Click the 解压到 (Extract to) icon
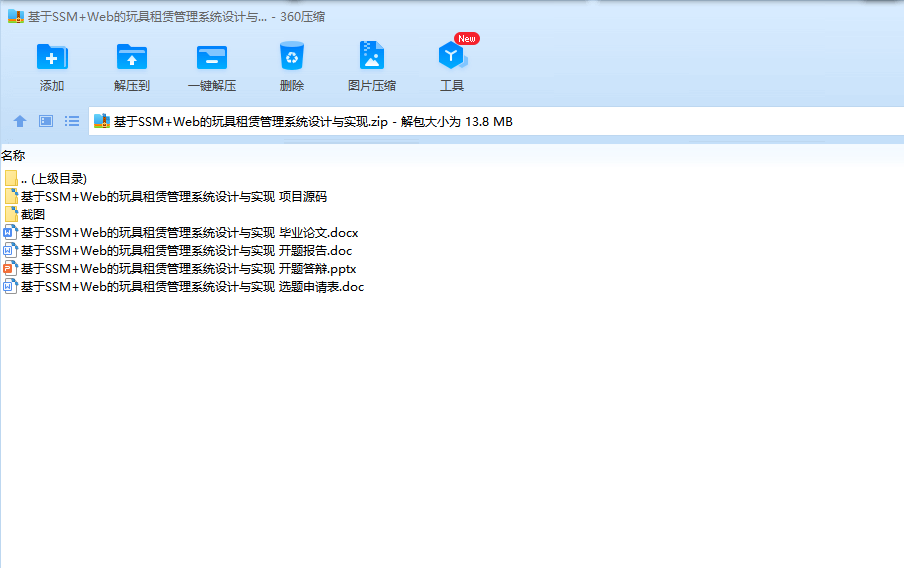 coord(131,57)
